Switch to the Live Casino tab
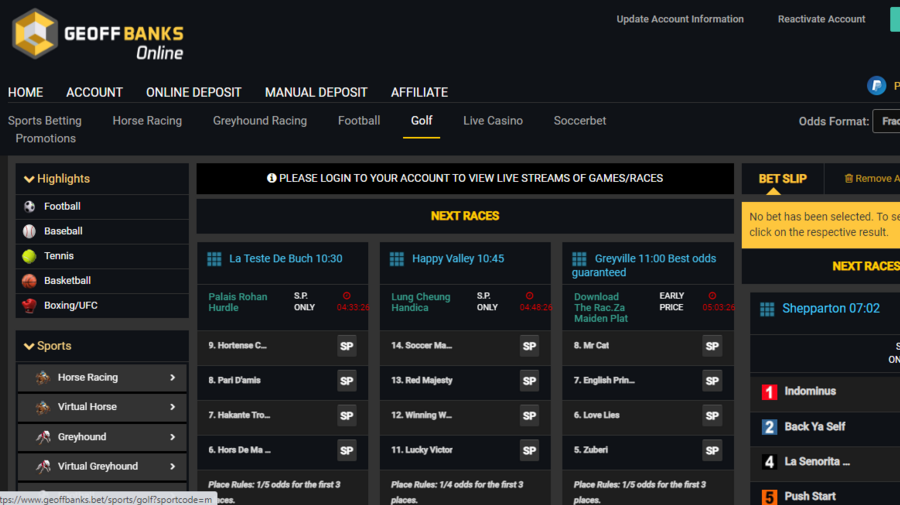The width and height of the screenshot is (900, 505). click(x=493, y=121)
